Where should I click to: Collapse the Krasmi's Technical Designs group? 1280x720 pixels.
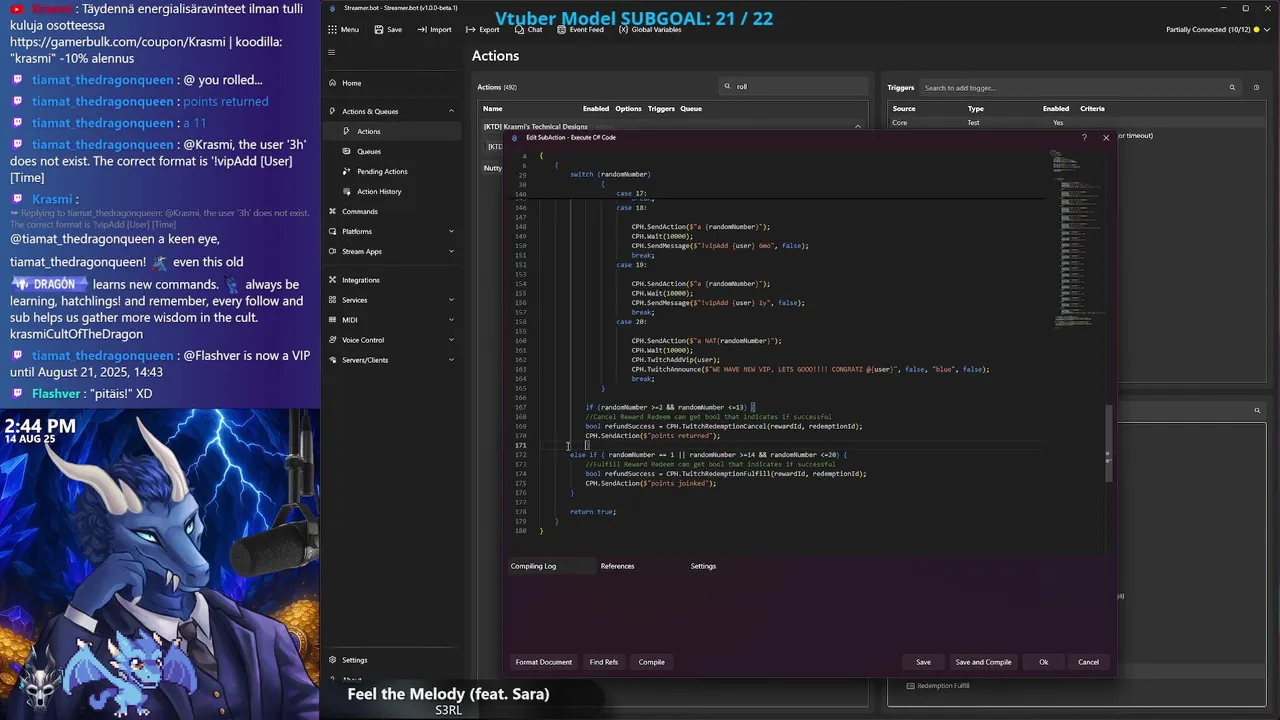pyautogui.click(x=857, y=127)
